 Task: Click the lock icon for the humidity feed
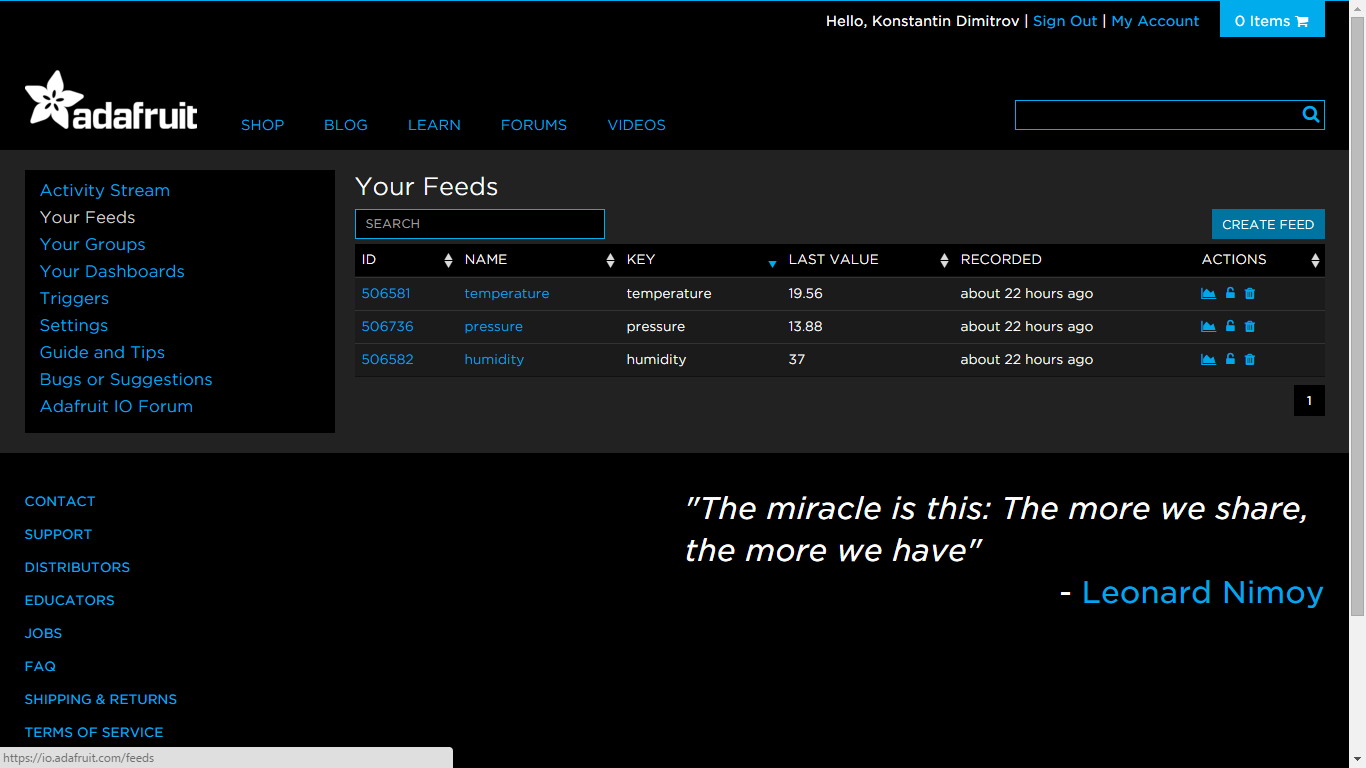(1229, 359)
